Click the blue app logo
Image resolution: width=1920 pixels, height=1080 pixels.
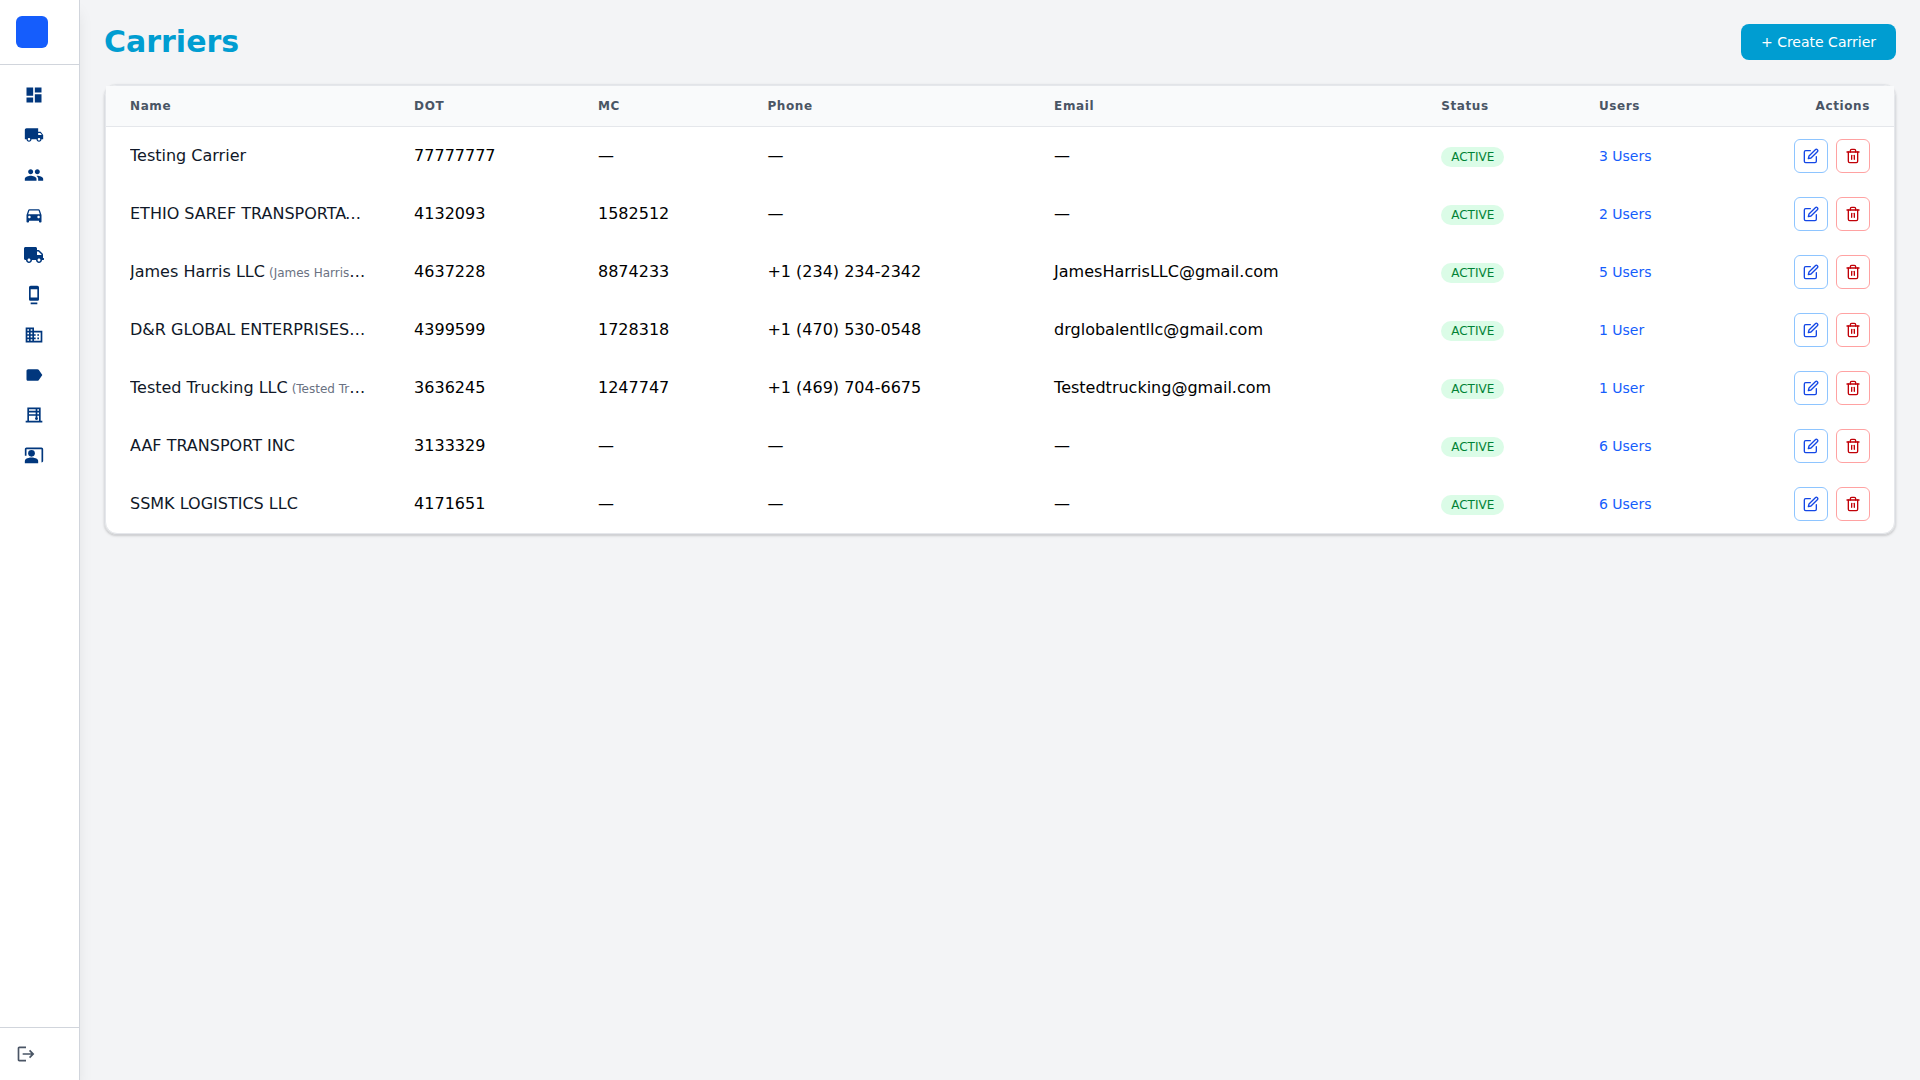click(x=32, y=32)
